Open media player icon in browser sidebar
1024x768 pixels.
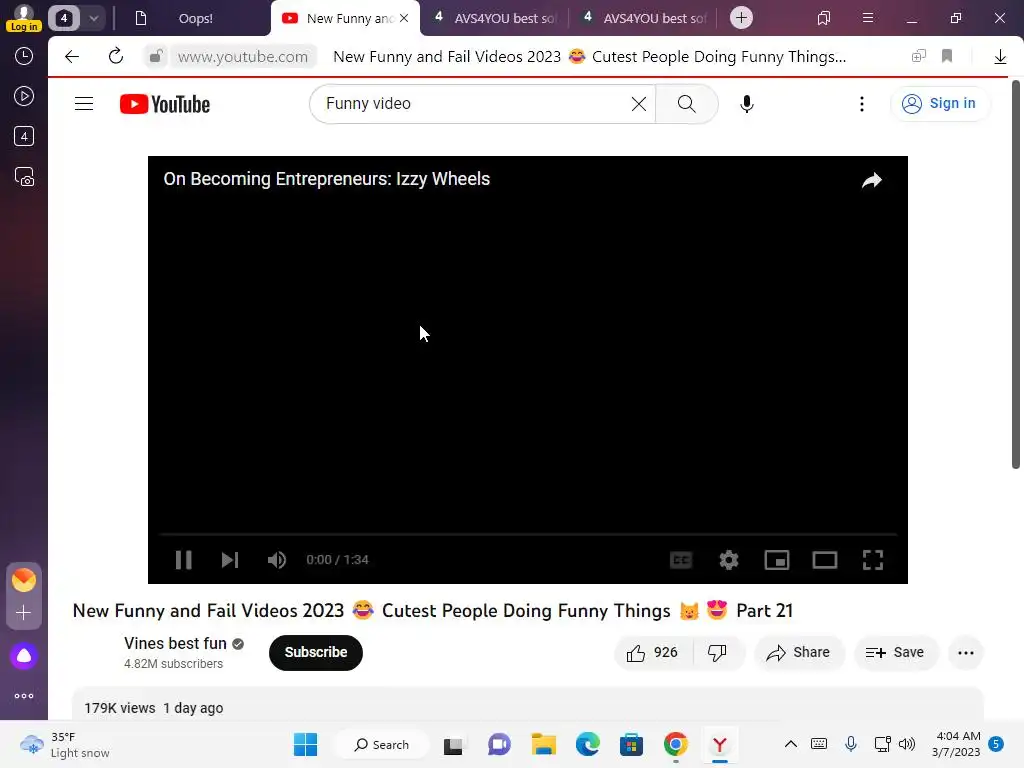24,97
